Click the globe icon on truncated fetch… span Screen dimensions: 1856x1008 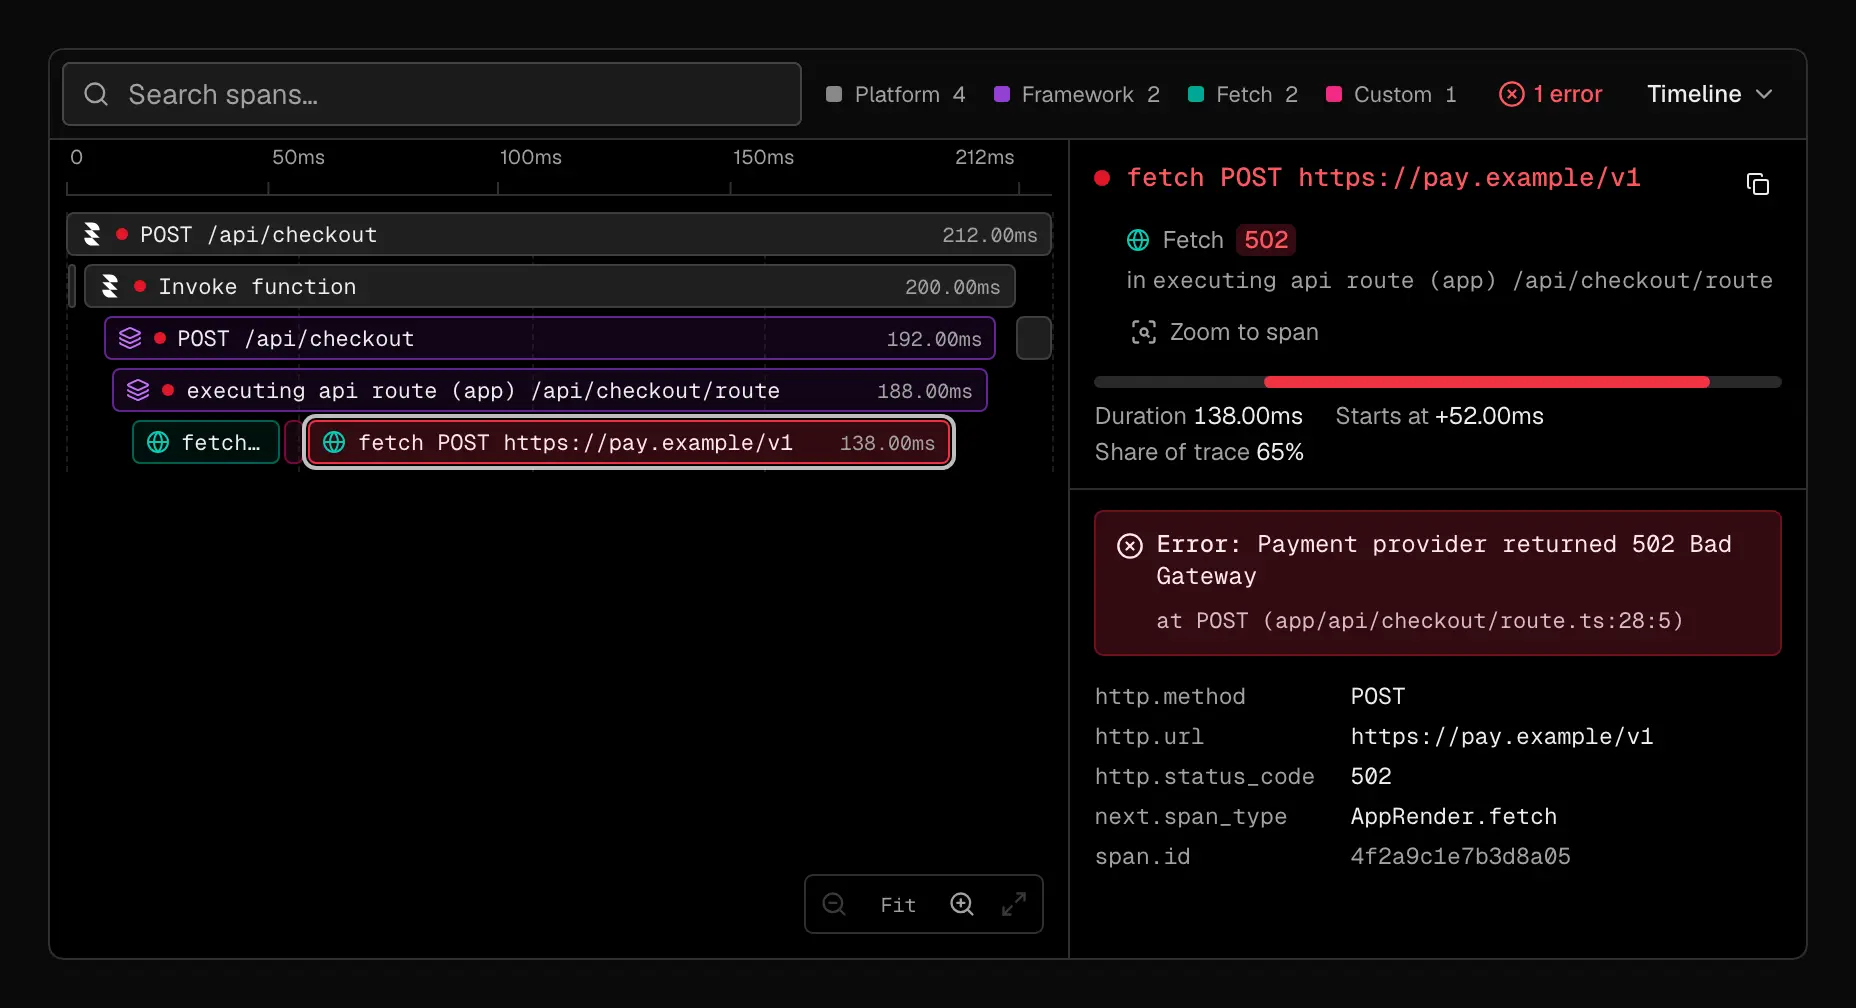point(158,442)
